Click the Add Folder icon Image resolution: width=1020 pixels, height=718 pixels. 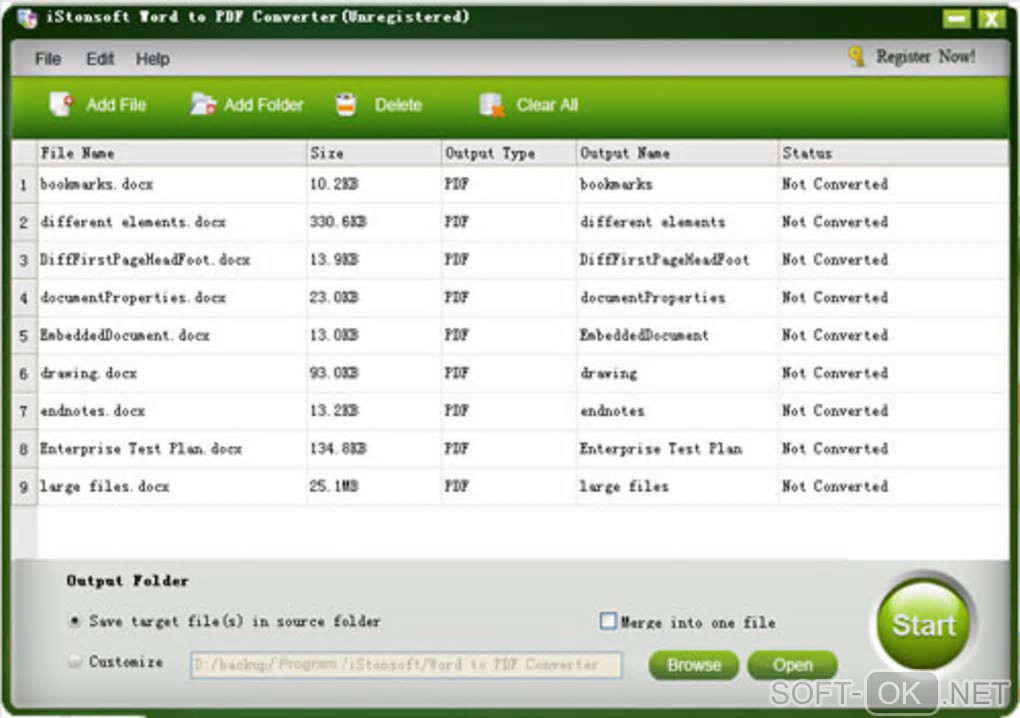[x=203, y=104]
